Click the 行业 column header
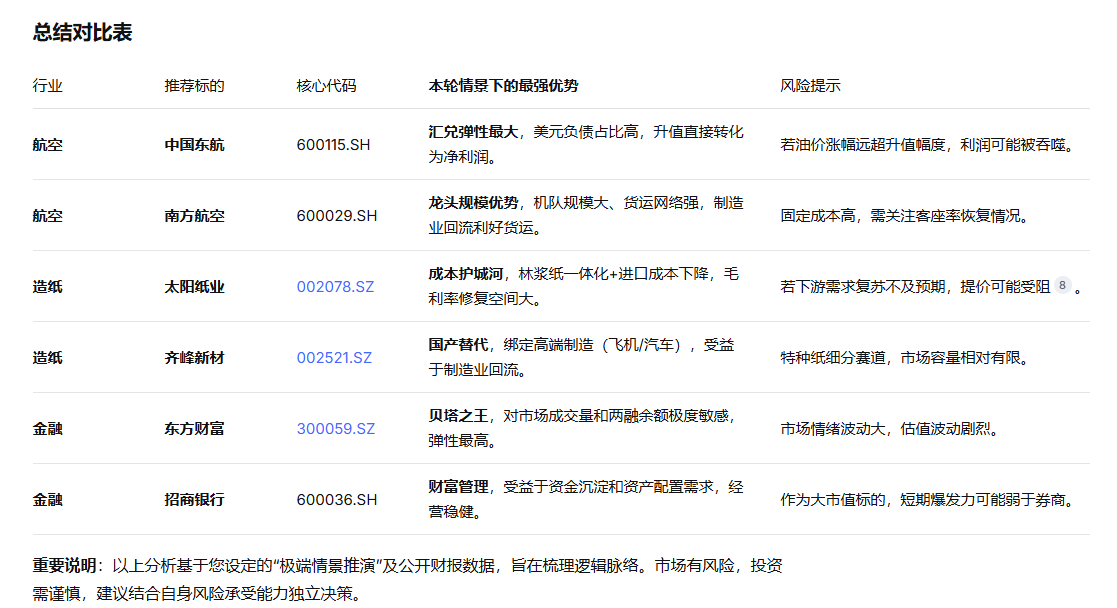Viewport: 1117px width, 608px height. (x=48, y=86)
